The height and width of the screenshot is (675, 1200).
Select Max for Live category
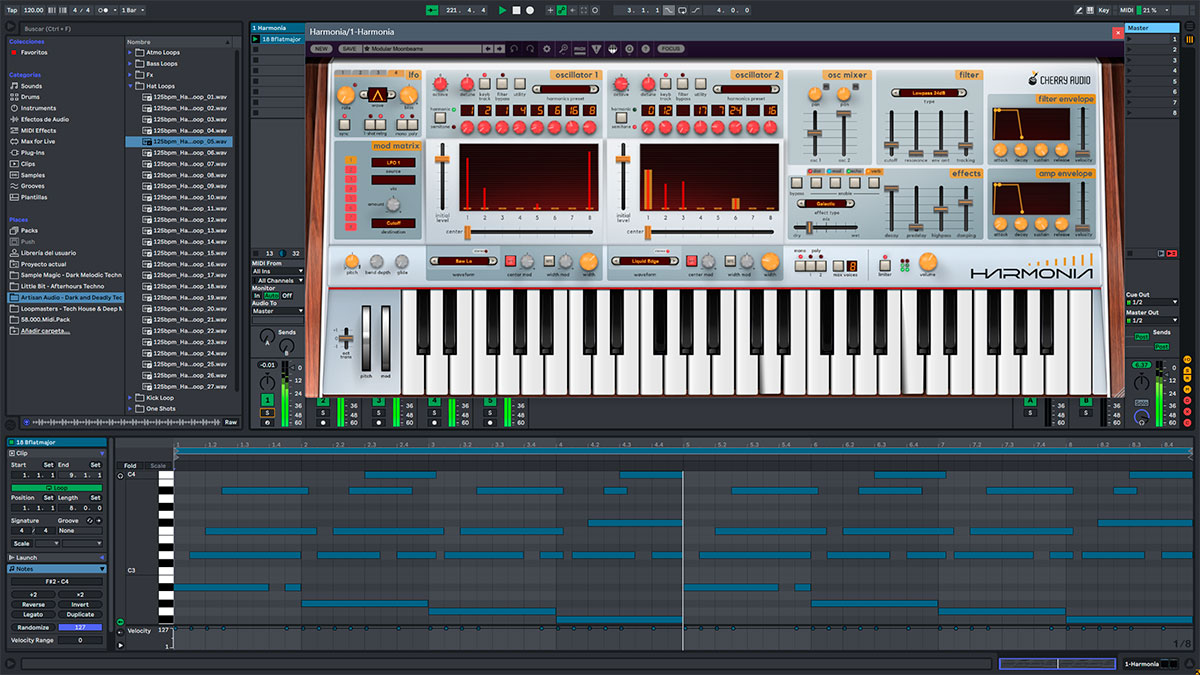pyautogui.click(x=39, y=141)
